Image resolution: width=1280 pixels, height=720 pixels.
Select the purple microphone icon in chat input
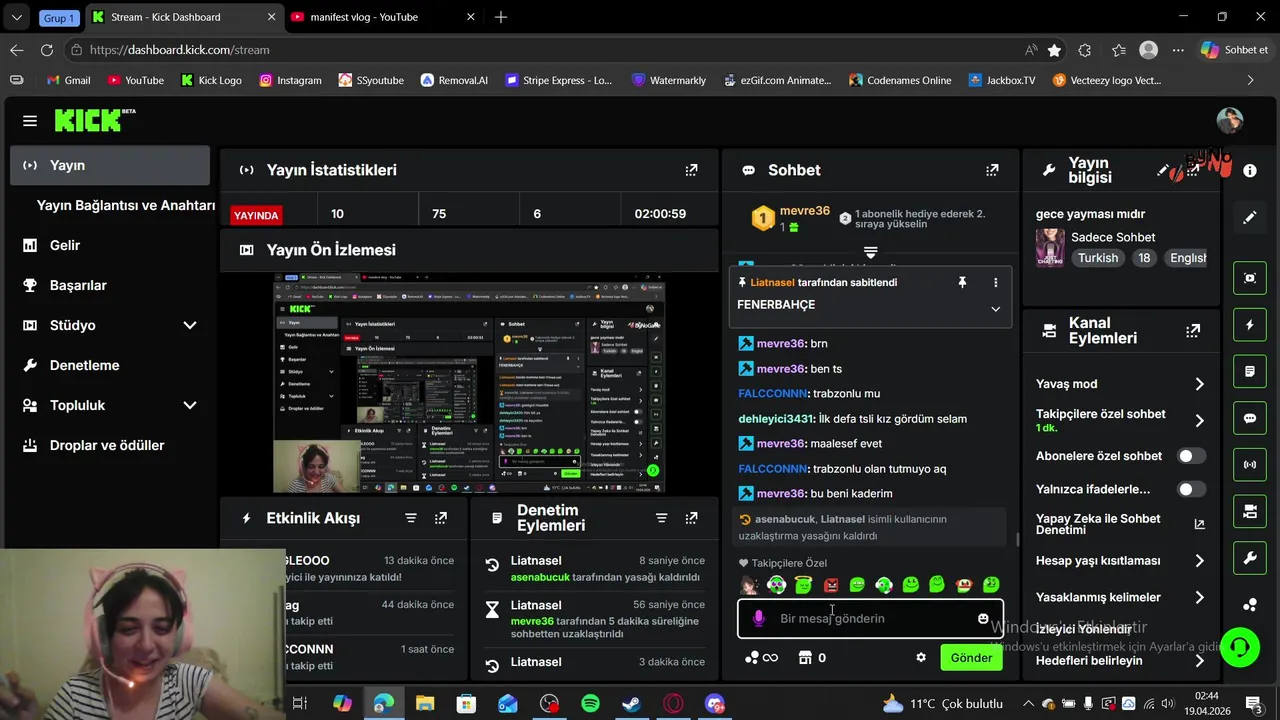click(758, 619)
